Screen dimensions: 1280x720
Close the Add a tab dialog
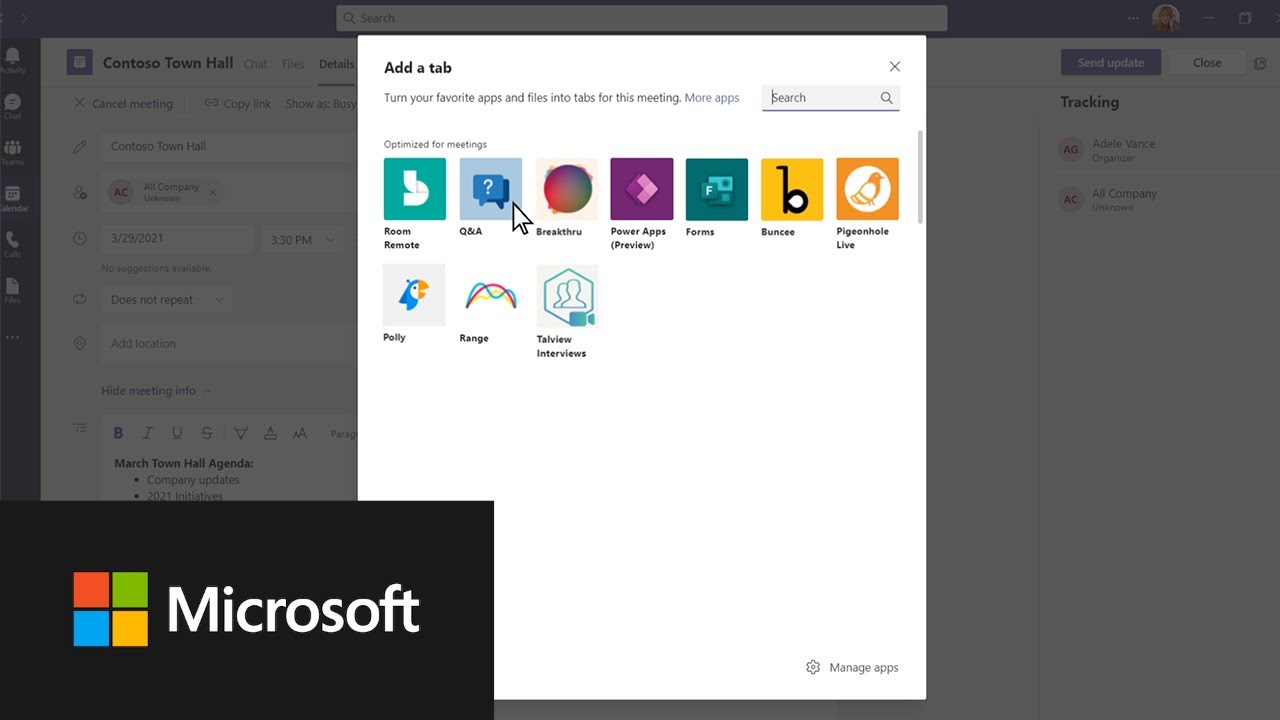(895, 67)
